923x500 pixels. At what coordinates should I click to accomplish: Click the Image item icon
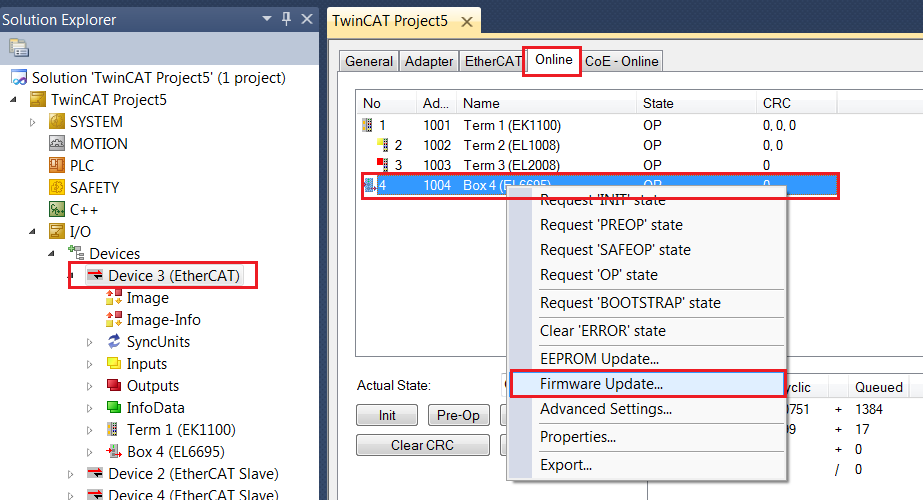tap(114, 298)
